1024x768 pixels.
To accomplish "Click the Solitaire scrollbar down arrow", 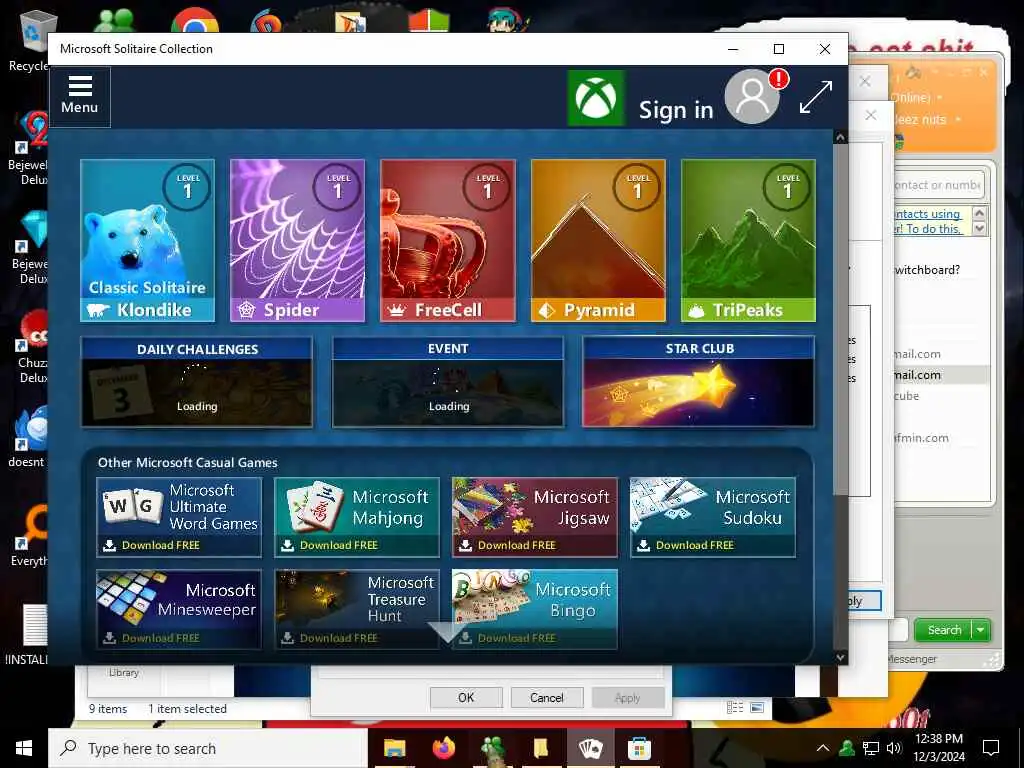I will (x=840, y=657).
